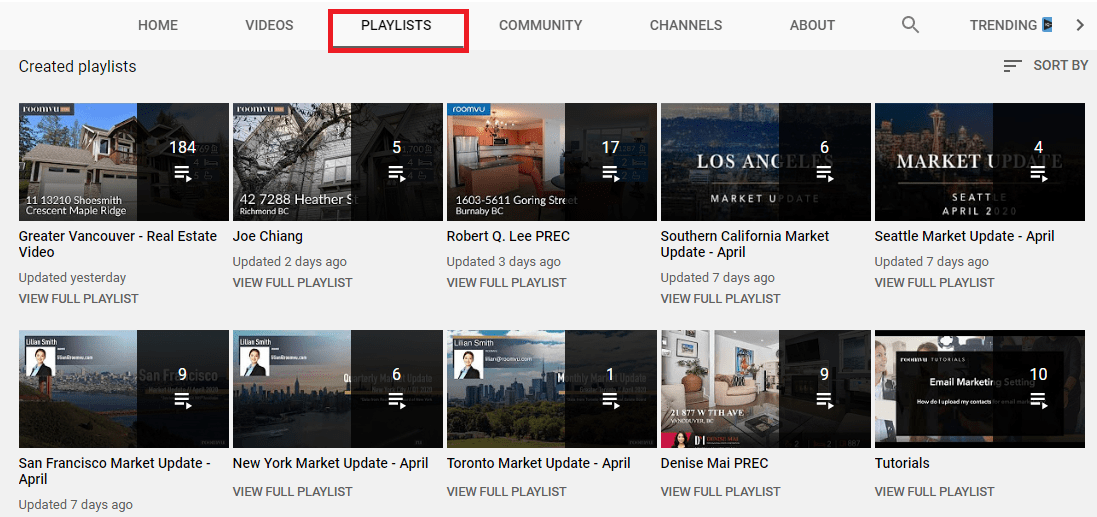
Task: View full playlist for Joe Chiang
Action: pos(292,283)
